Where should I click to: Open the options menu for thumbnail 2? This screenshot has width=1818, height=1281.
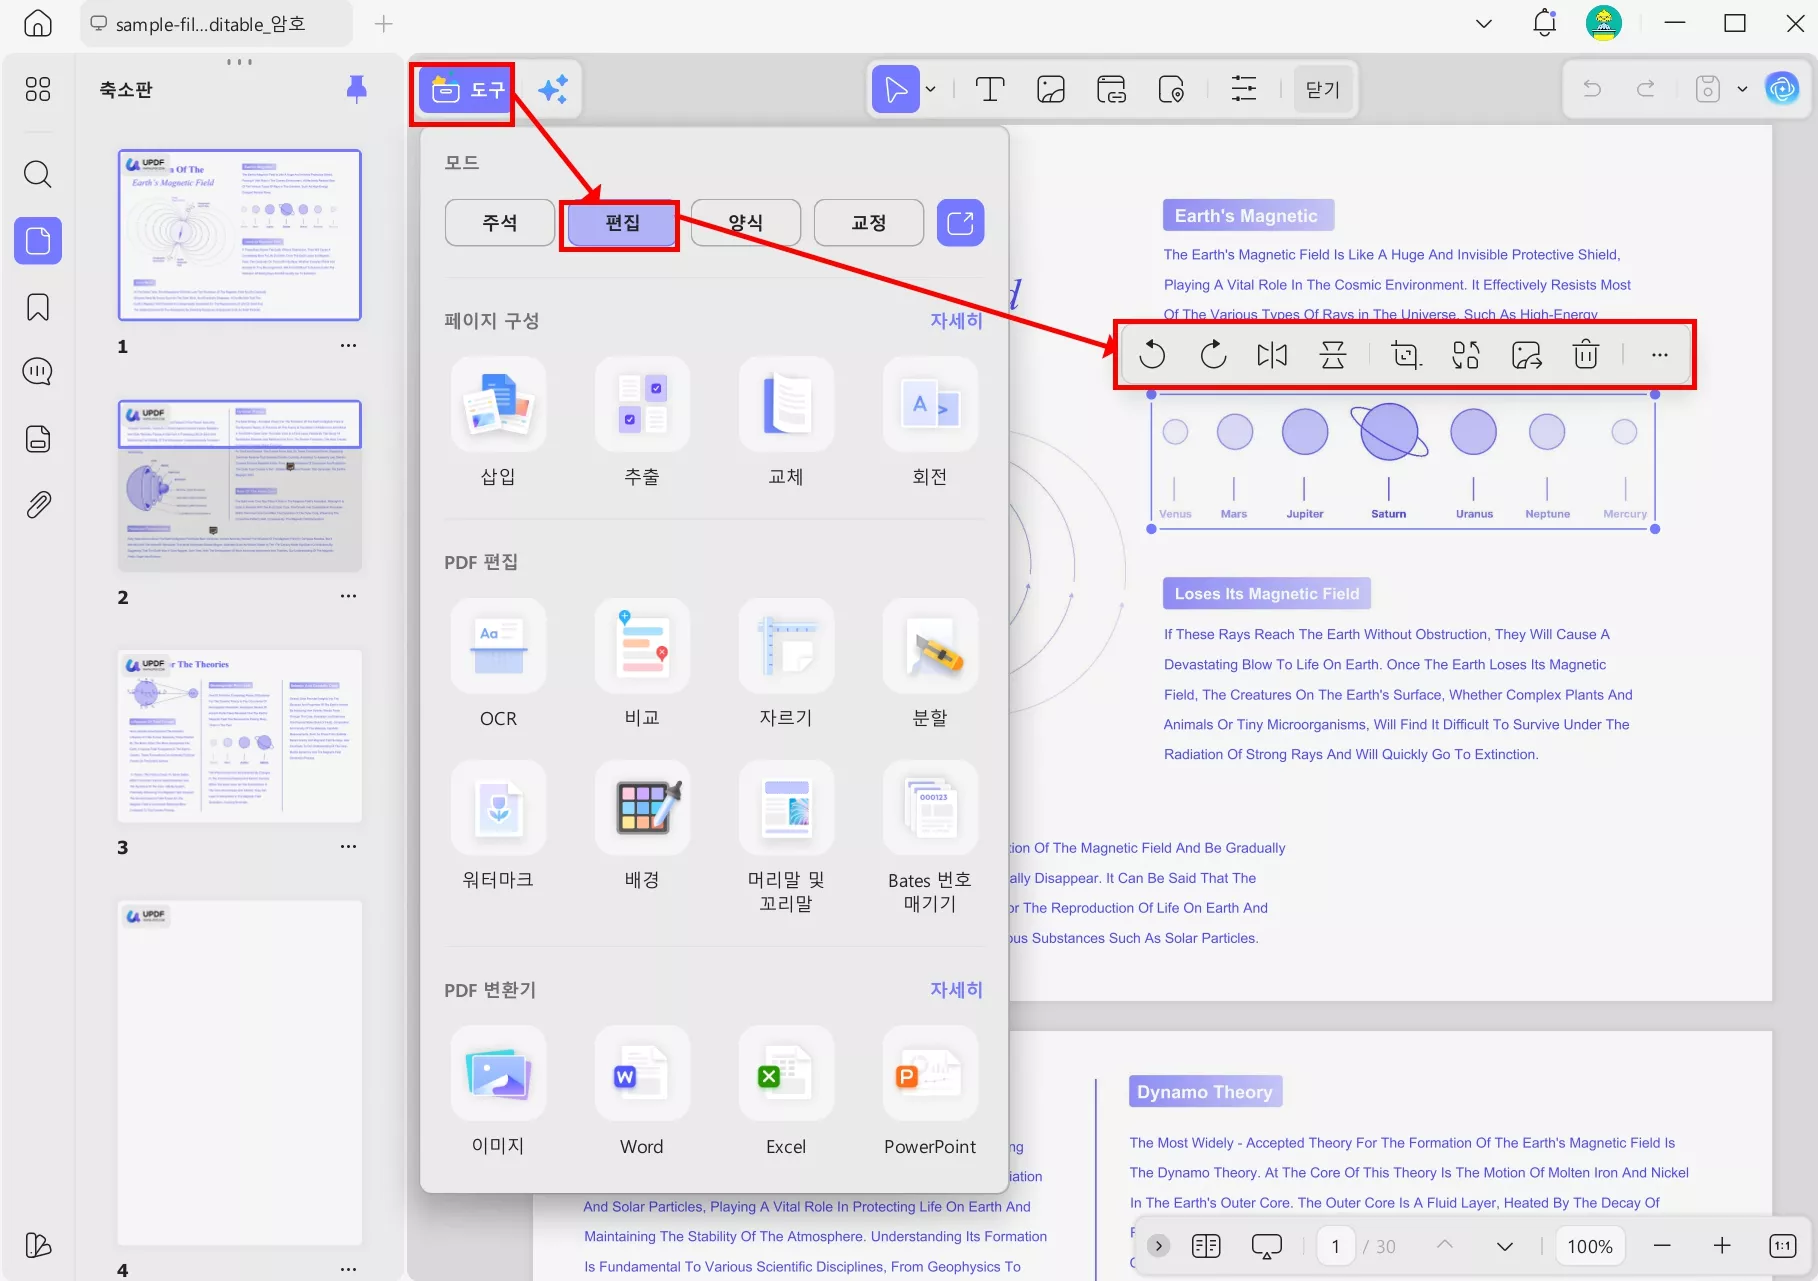click(x=348, y=596)
